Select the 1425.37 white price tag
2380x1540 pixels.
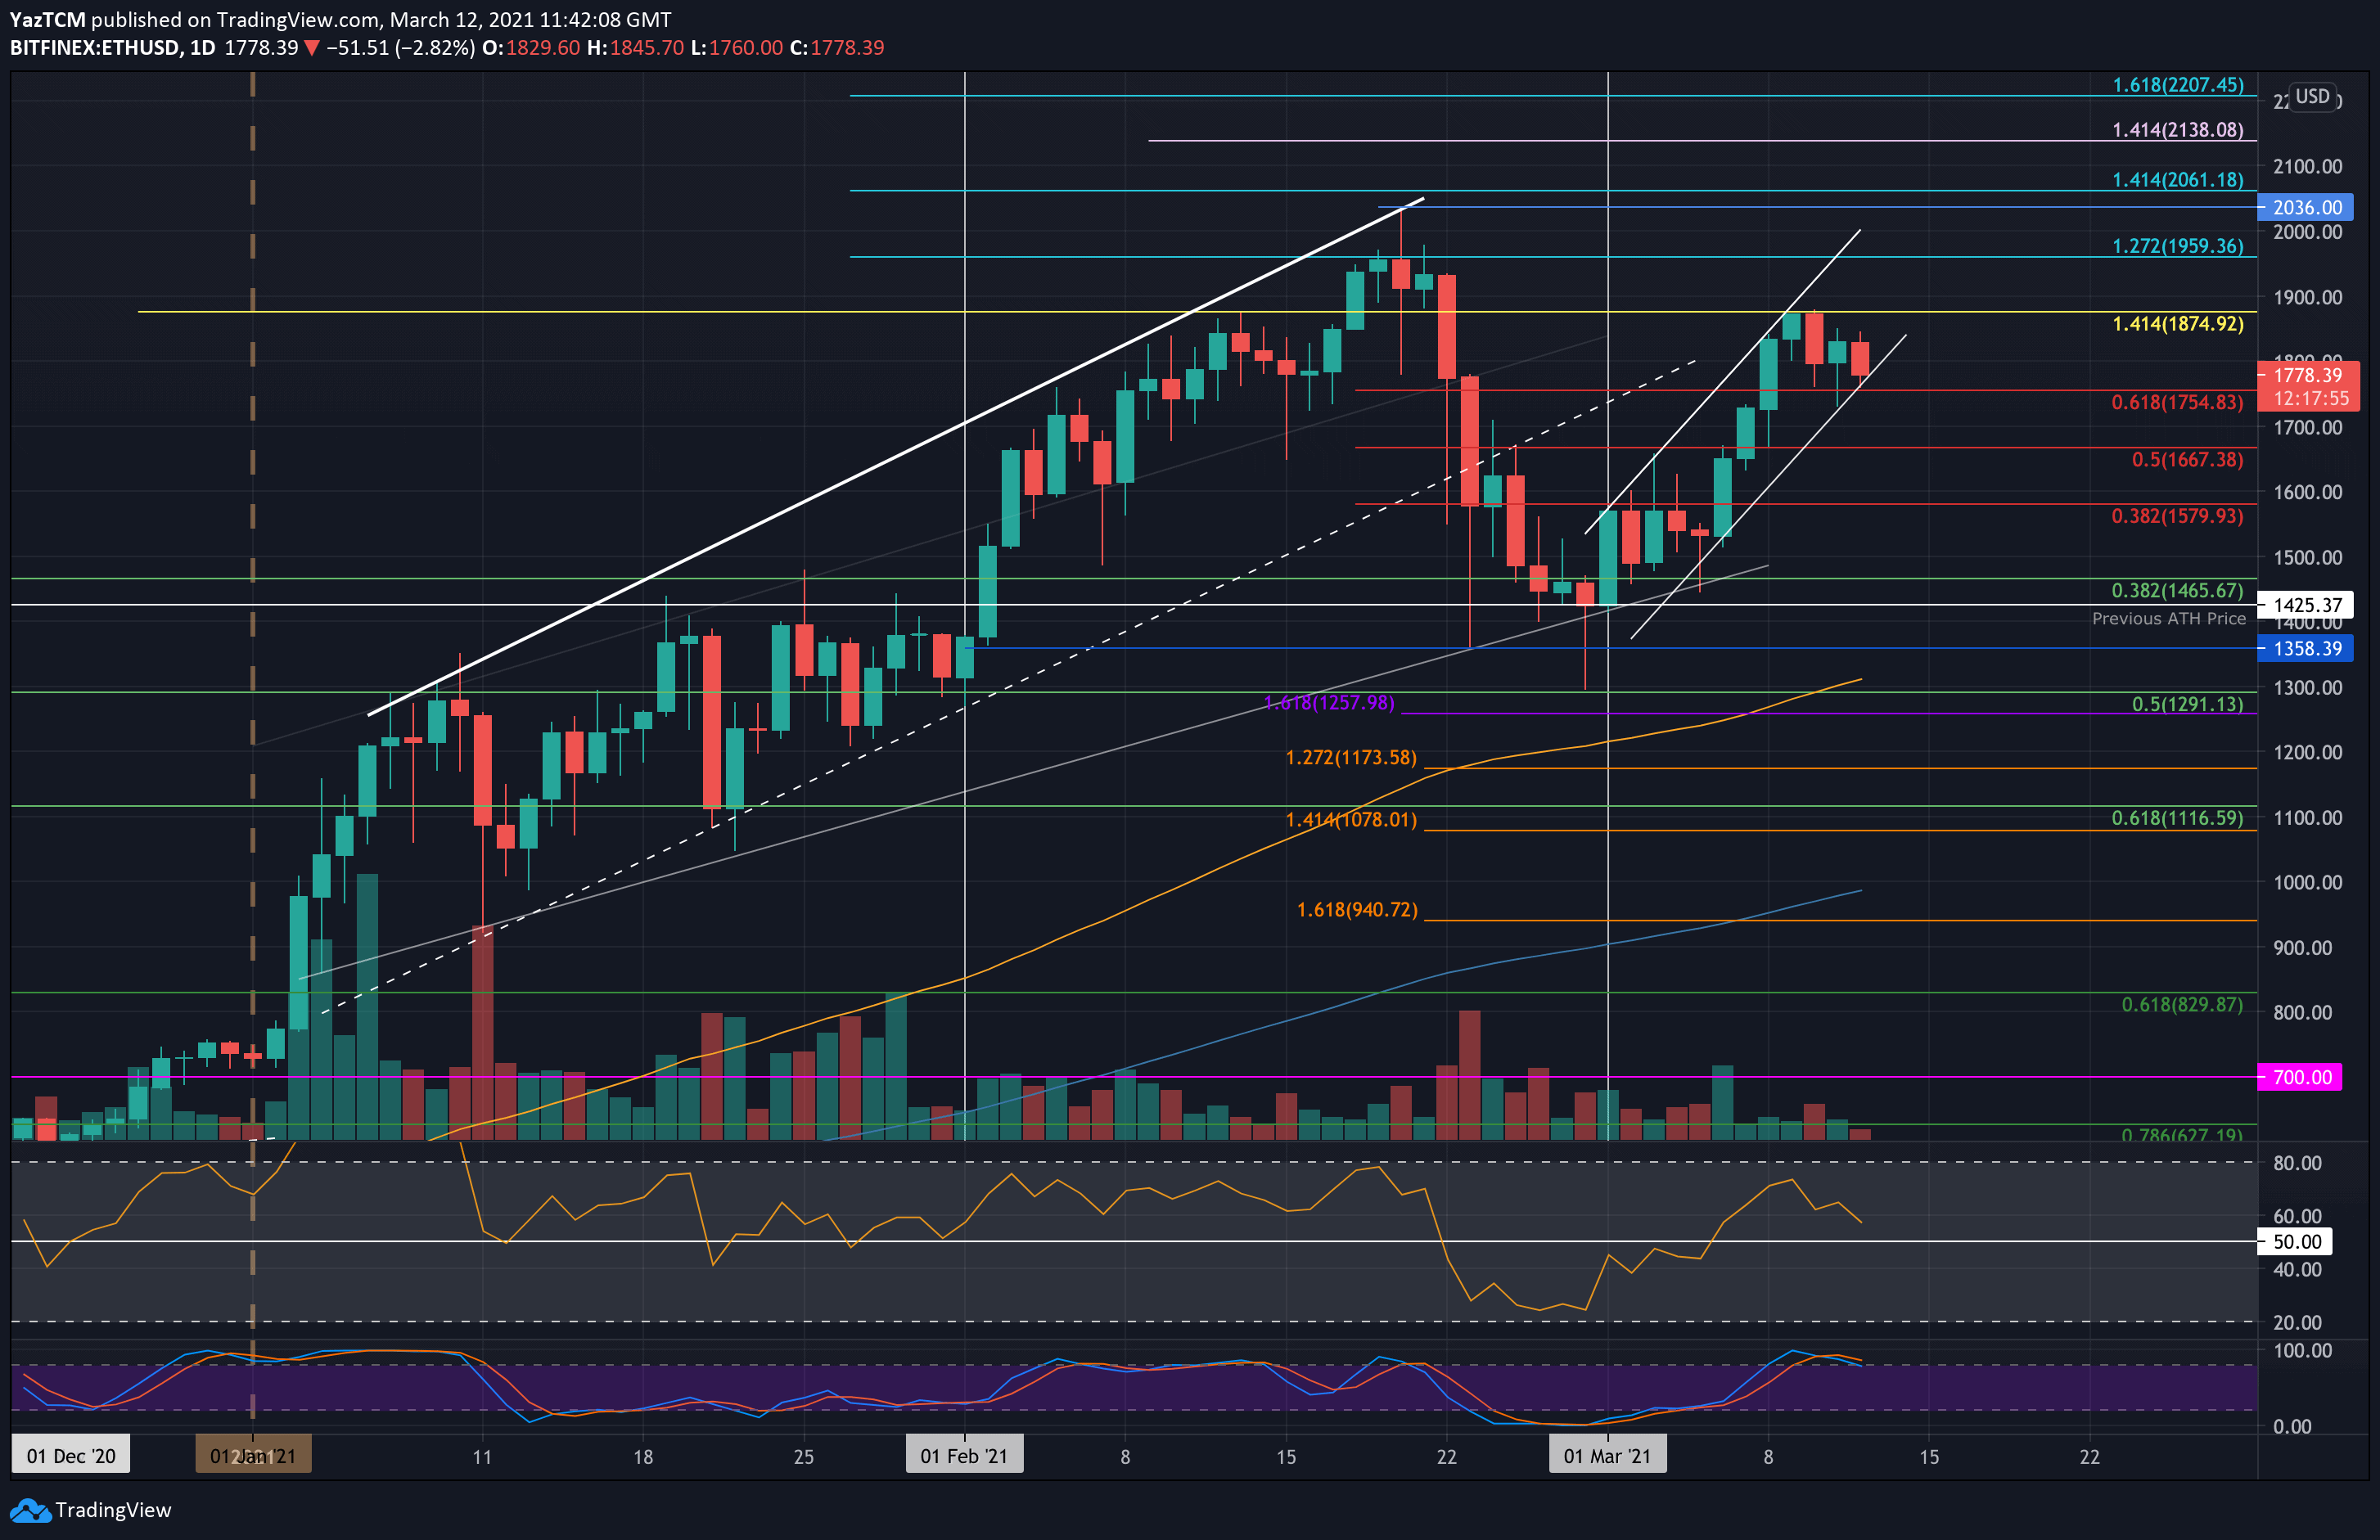click(x=2306, y=605)
